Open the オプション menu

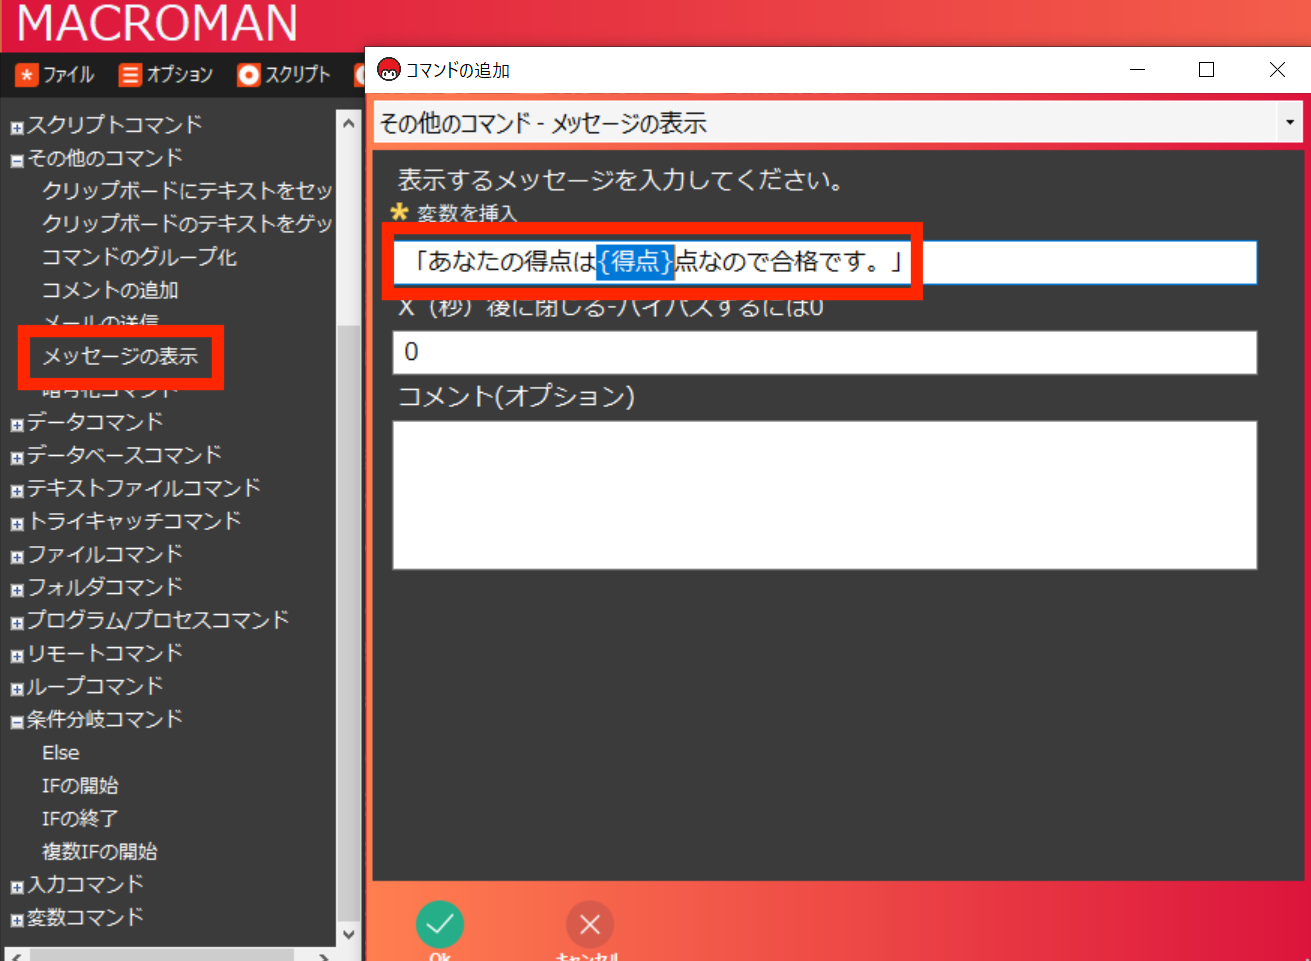(x=179, y=75)
